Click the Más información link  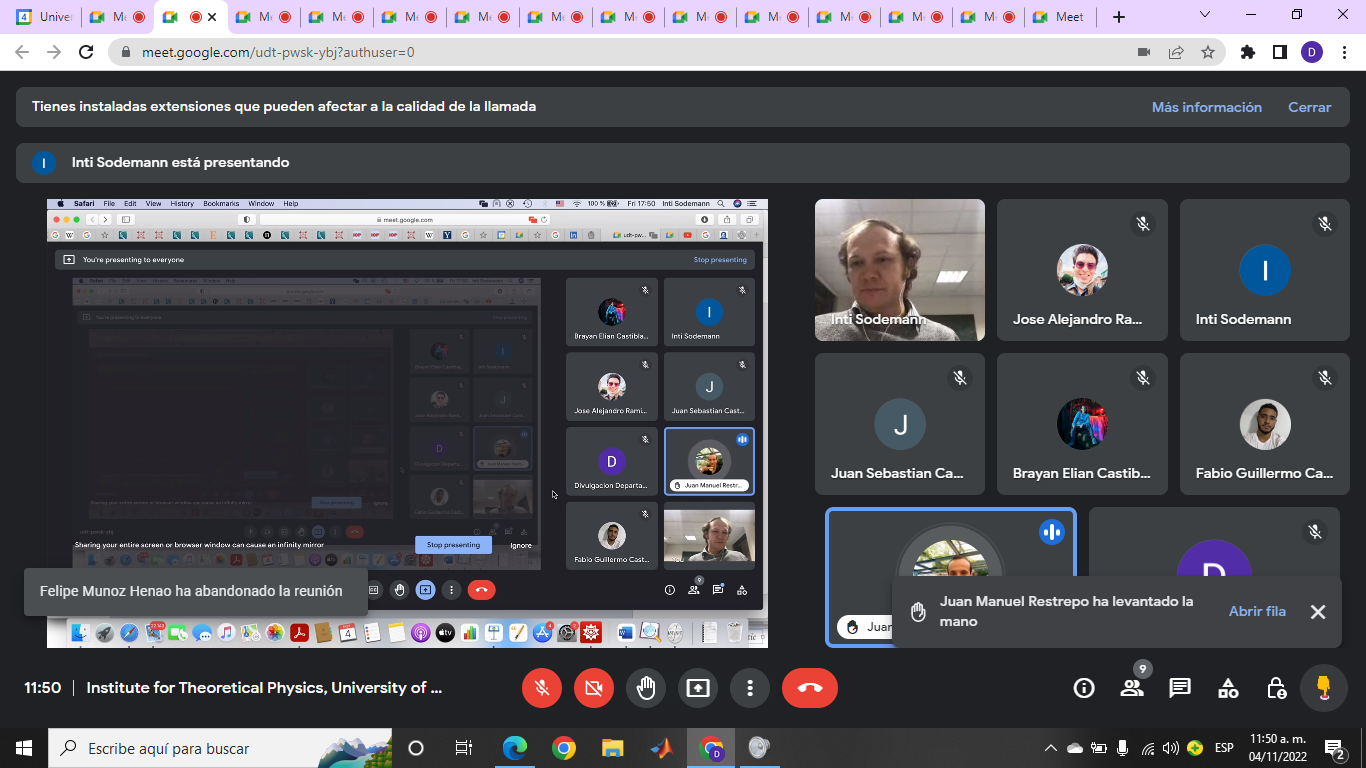click(x=1206, y=107)
